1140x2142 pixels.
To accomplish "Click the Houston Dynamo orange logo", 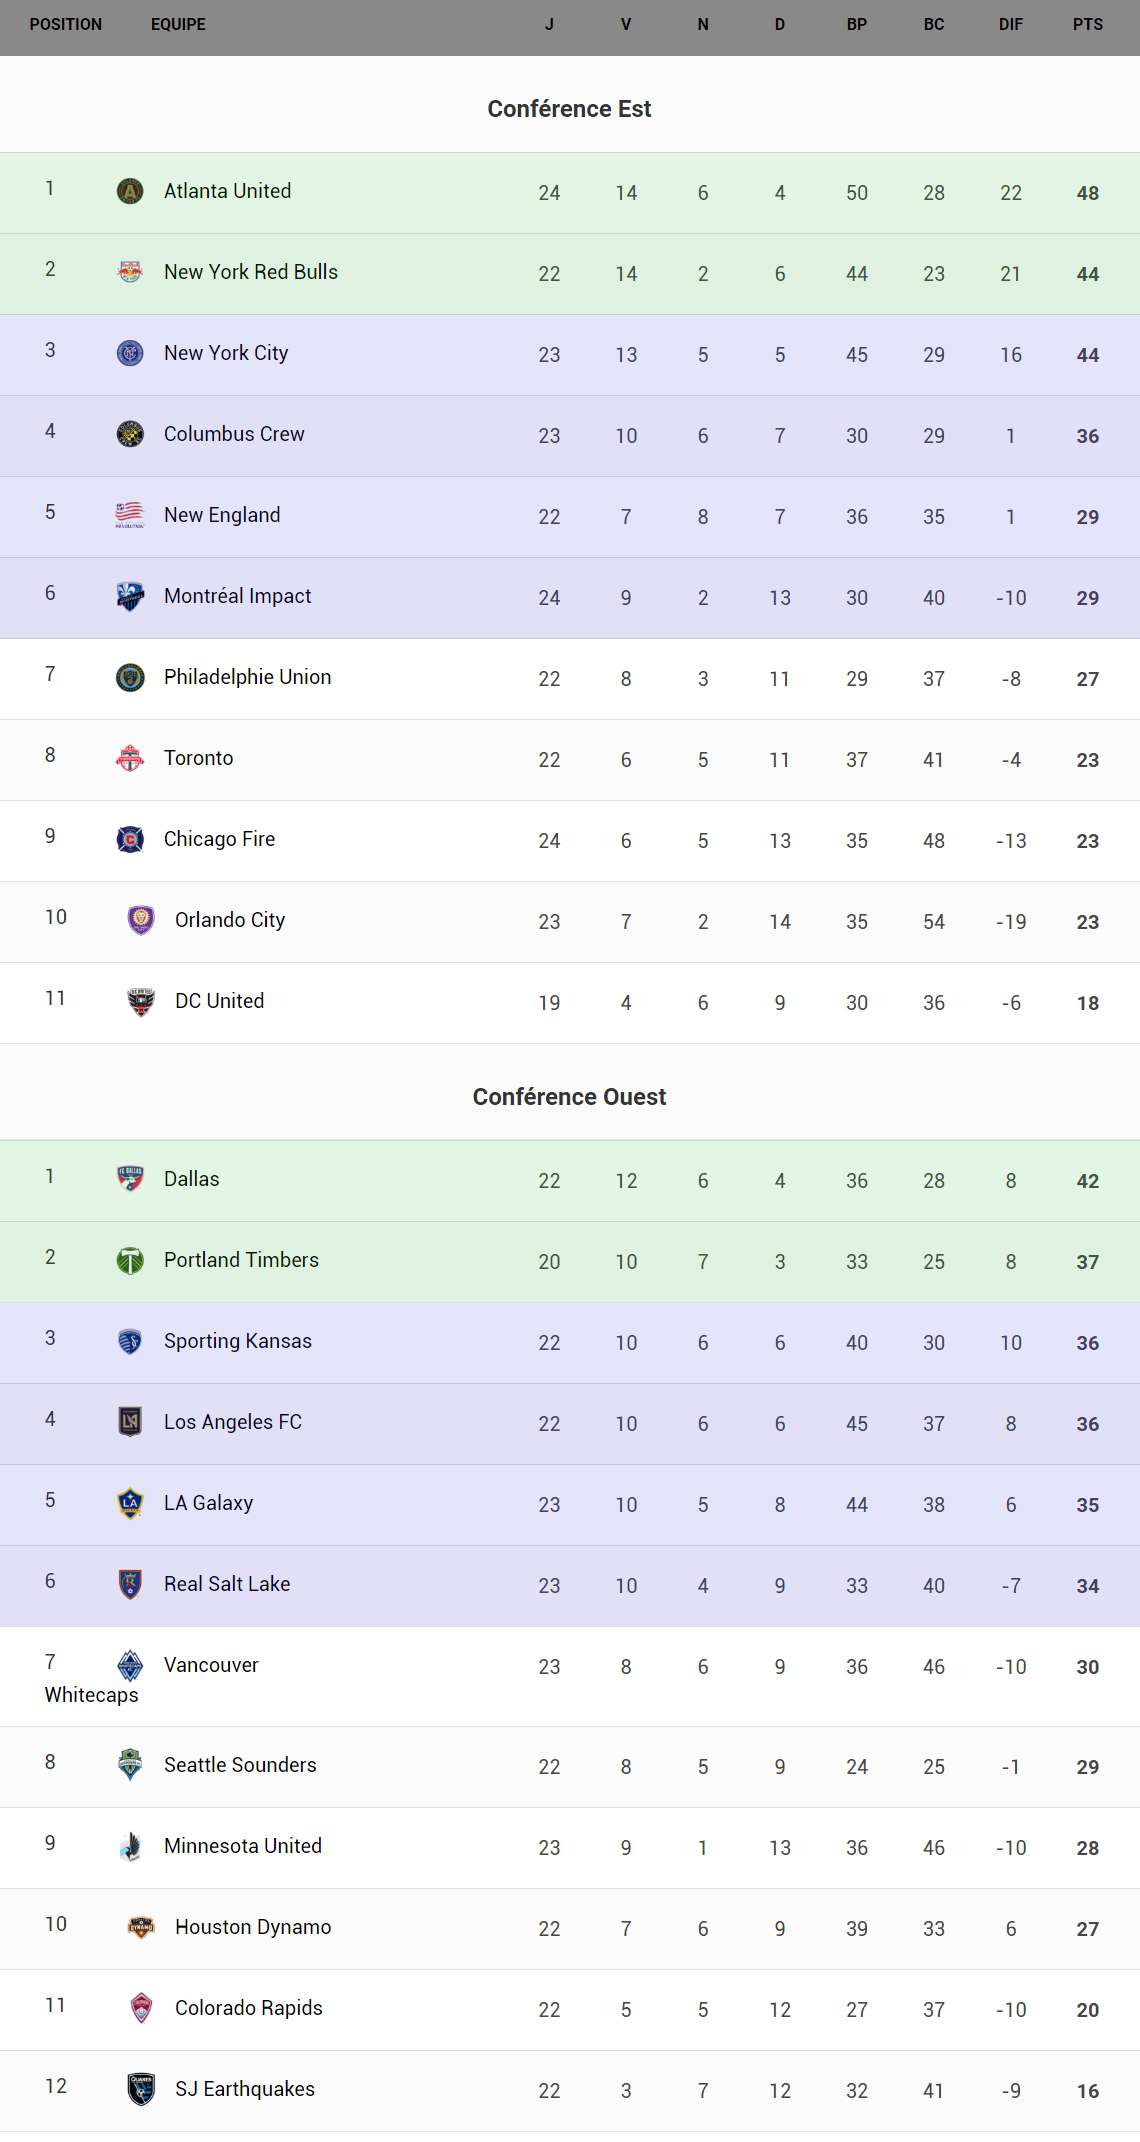I will [x=141, y=1927].
